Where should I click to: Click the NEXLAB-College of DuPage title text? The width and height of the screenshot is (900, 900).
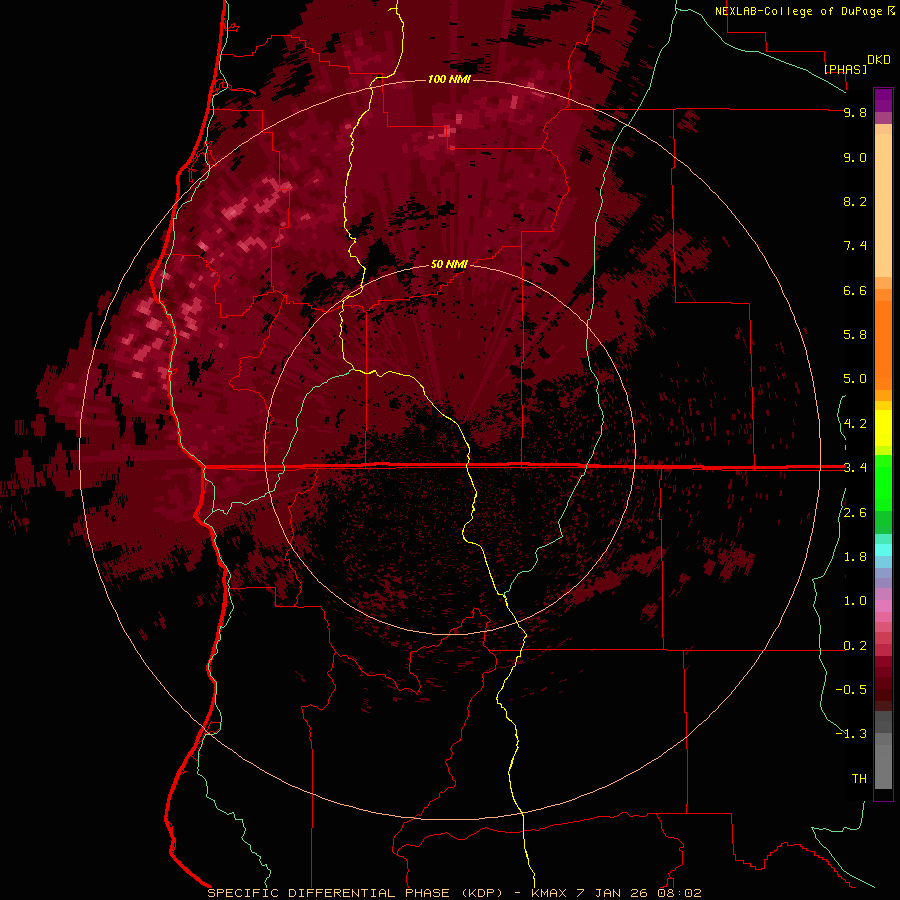pyautogui.click(x=800, y=11)
